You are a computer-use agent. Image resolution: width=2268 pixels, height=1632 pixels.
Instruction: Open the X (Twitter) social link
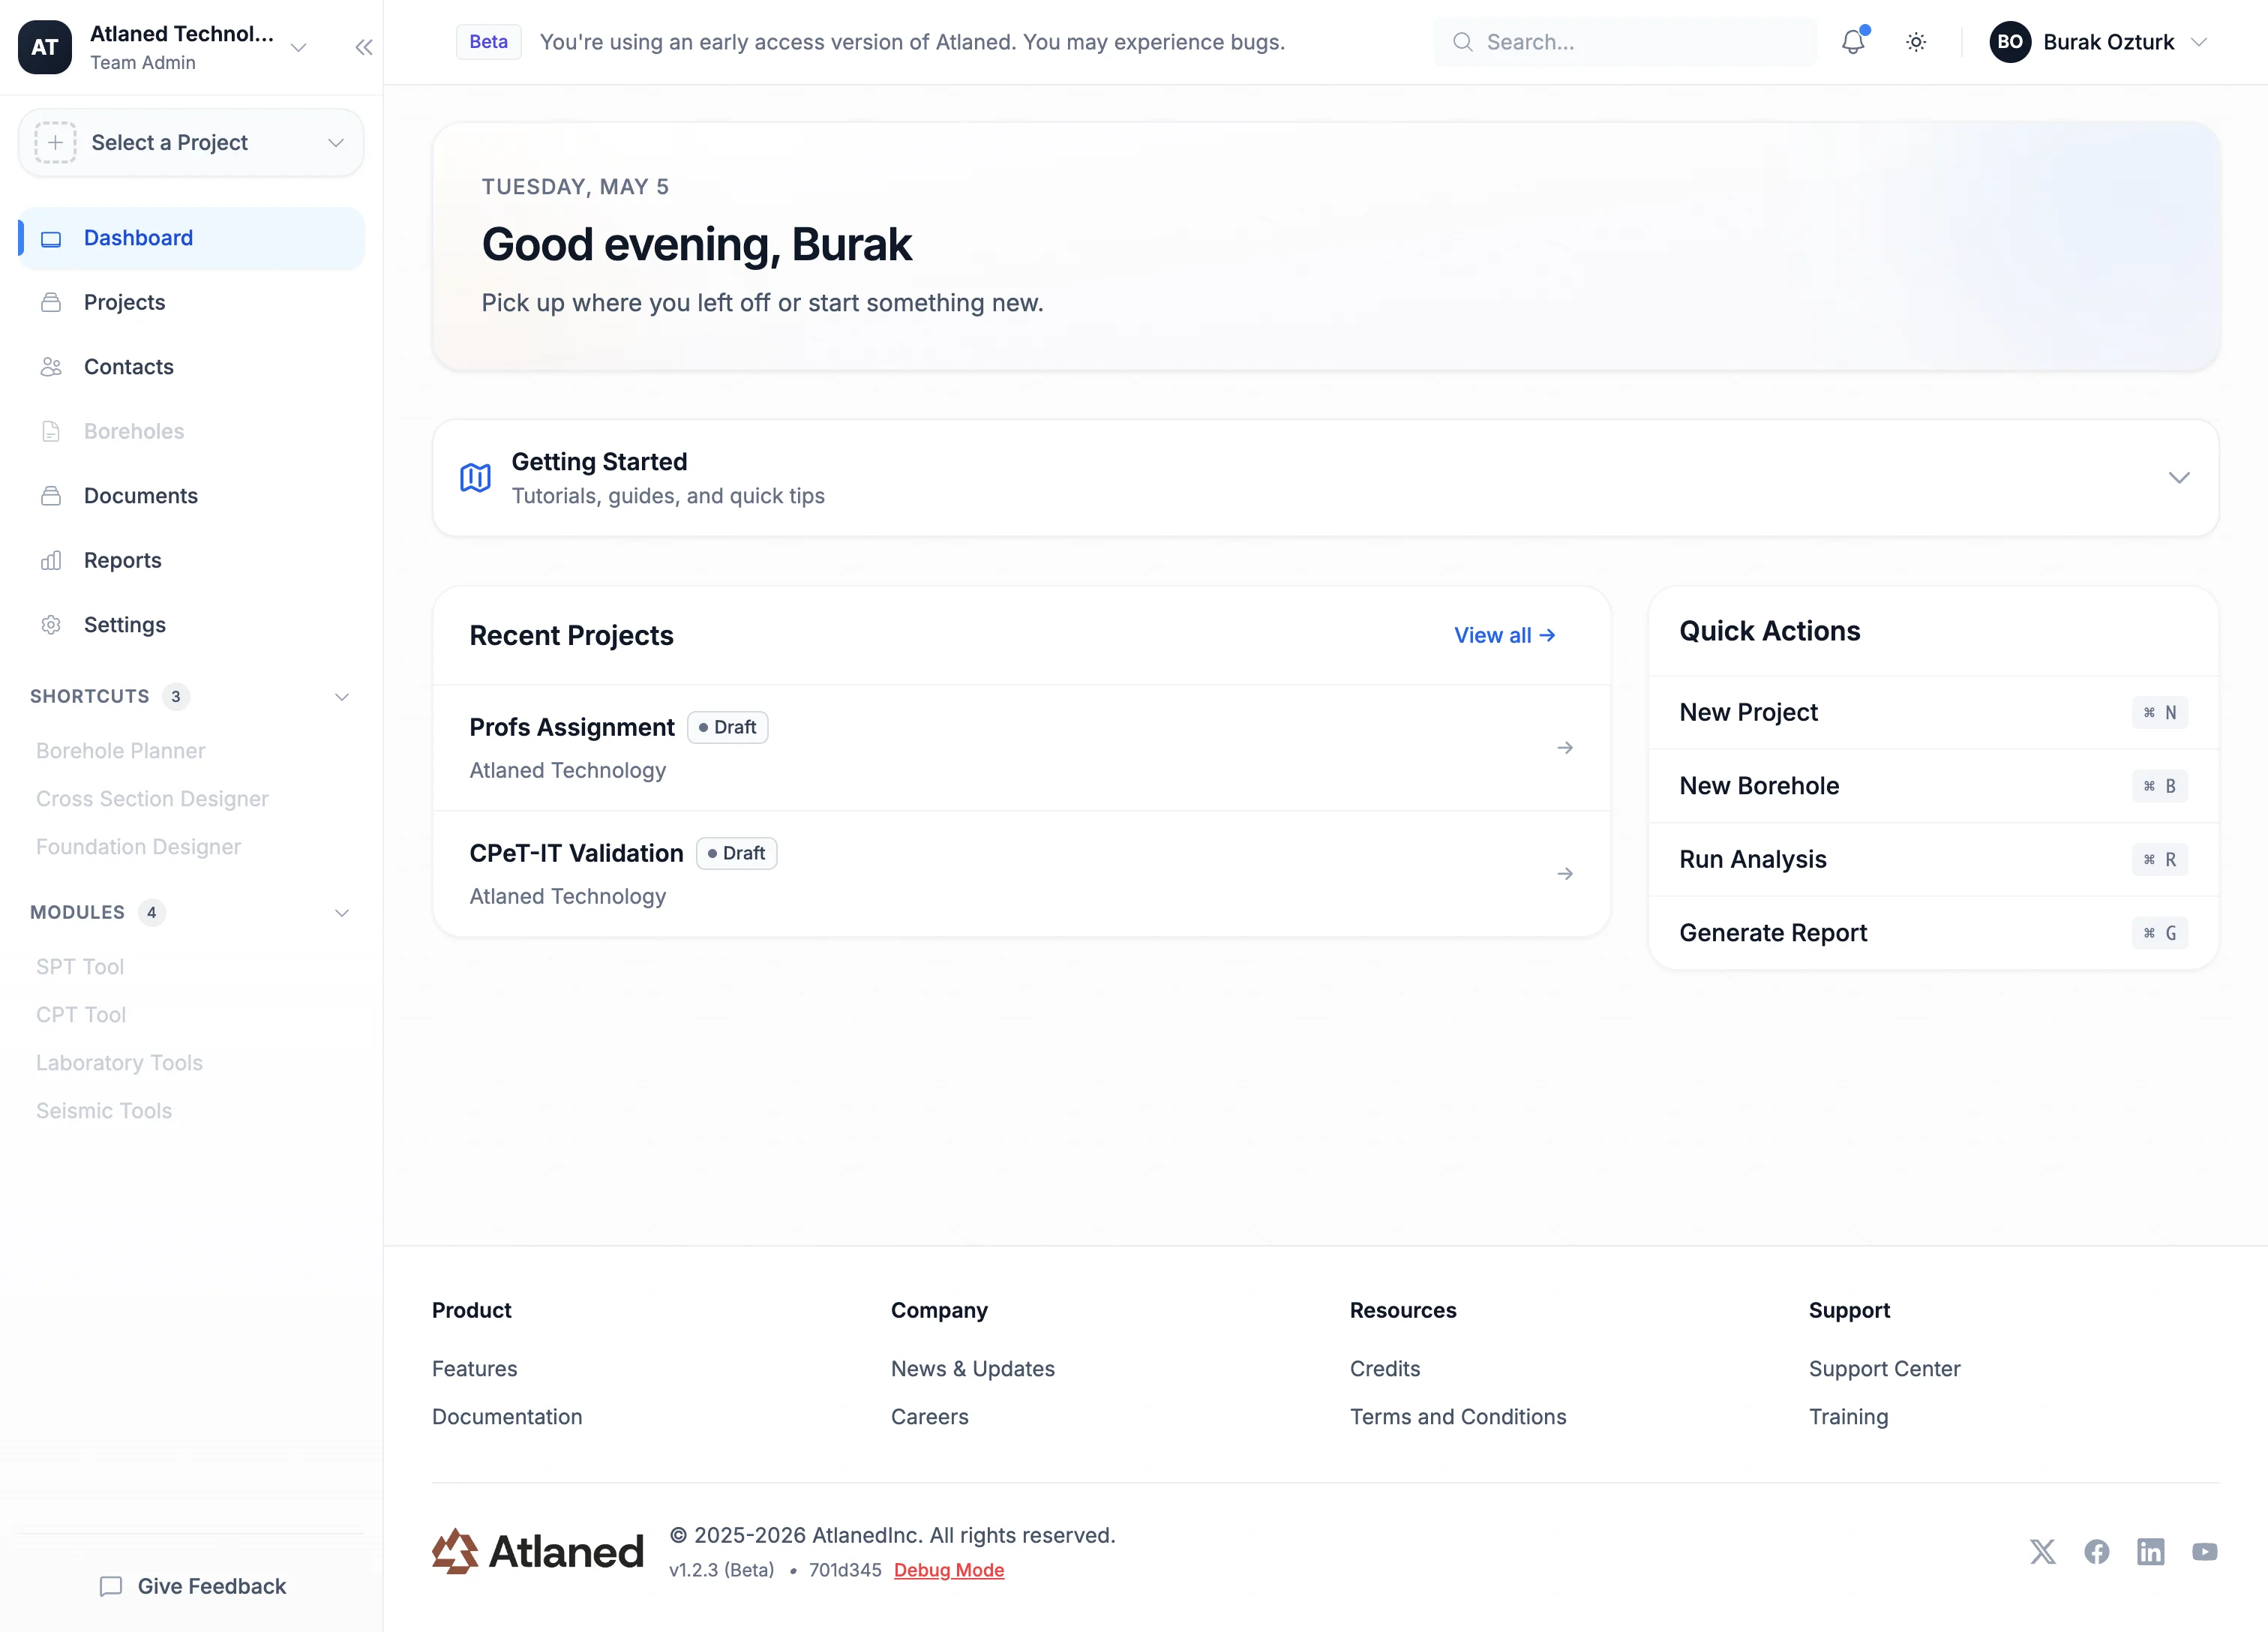pos(2042,1551)
